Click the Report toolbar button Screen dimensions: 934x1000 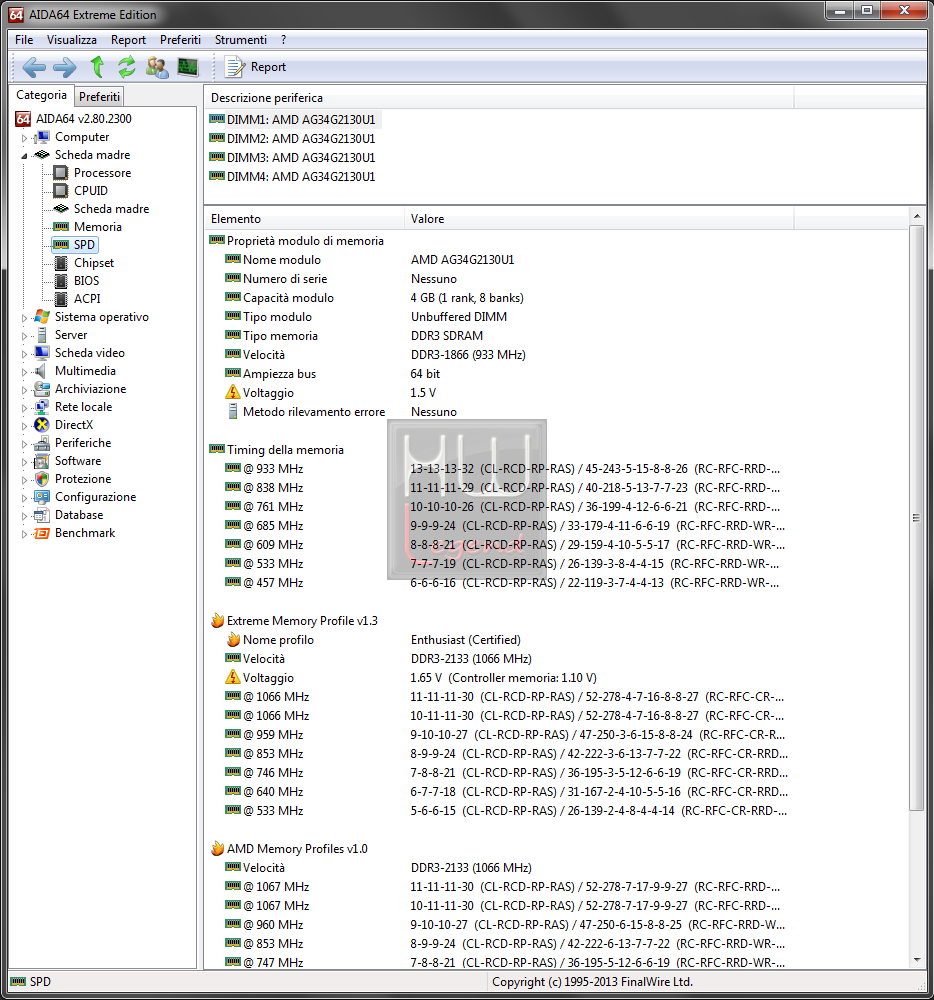point(256,67)
